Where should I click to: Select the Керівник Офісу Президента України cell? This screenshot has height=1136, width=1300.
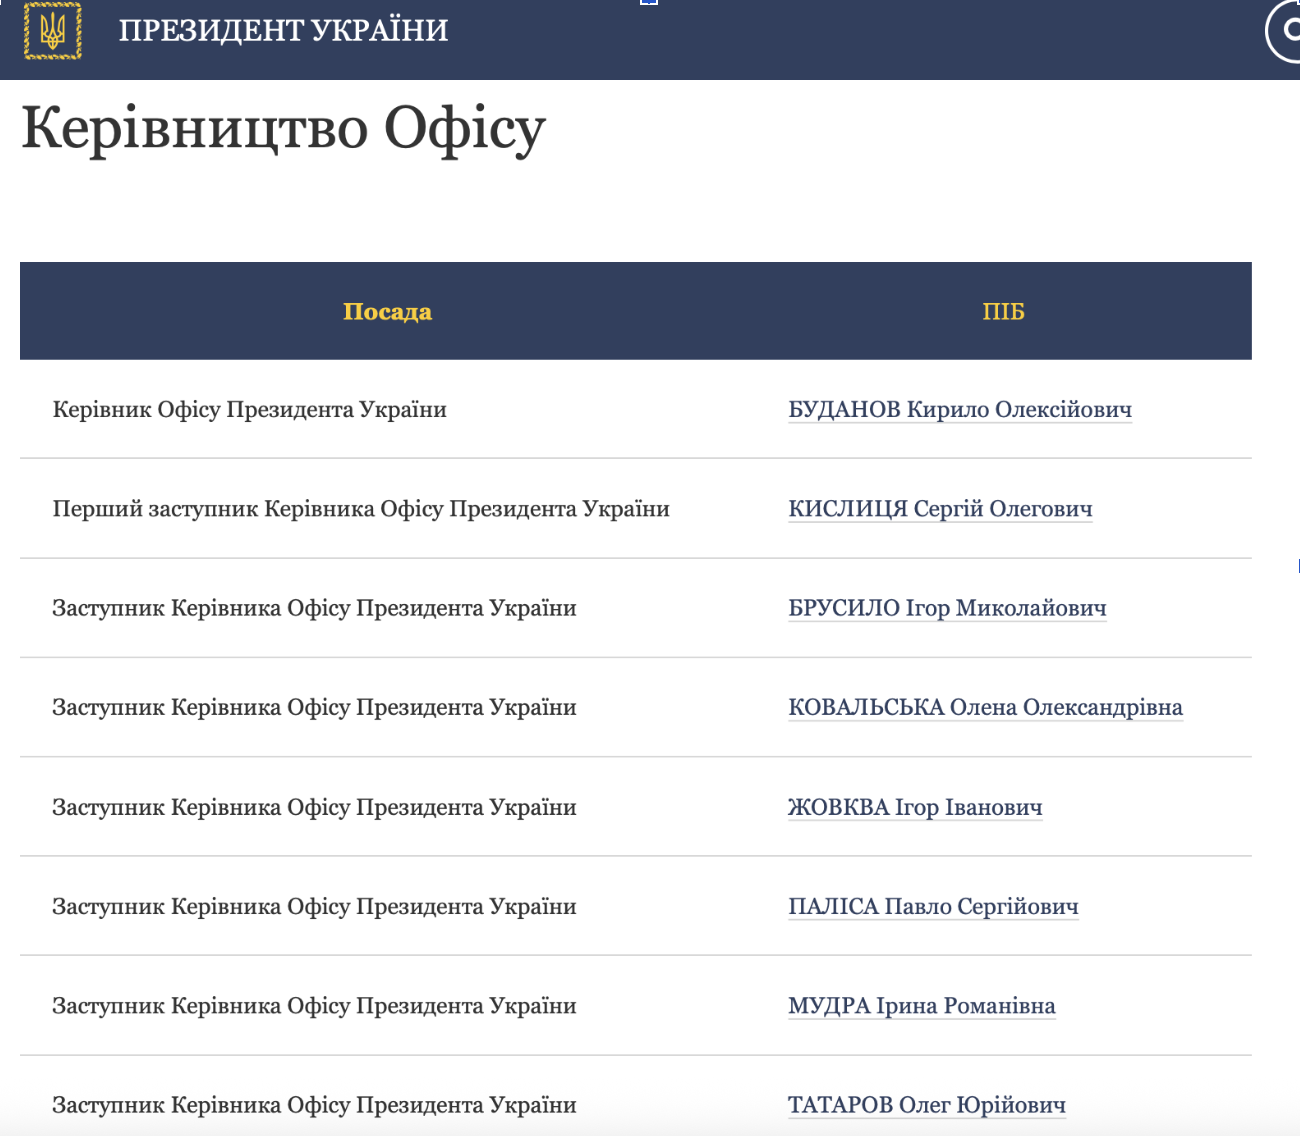(249, 410)
